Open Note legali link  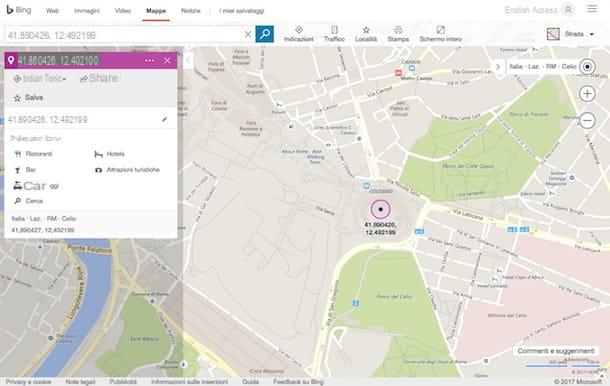pyautogui.click(x=80, y=382)
